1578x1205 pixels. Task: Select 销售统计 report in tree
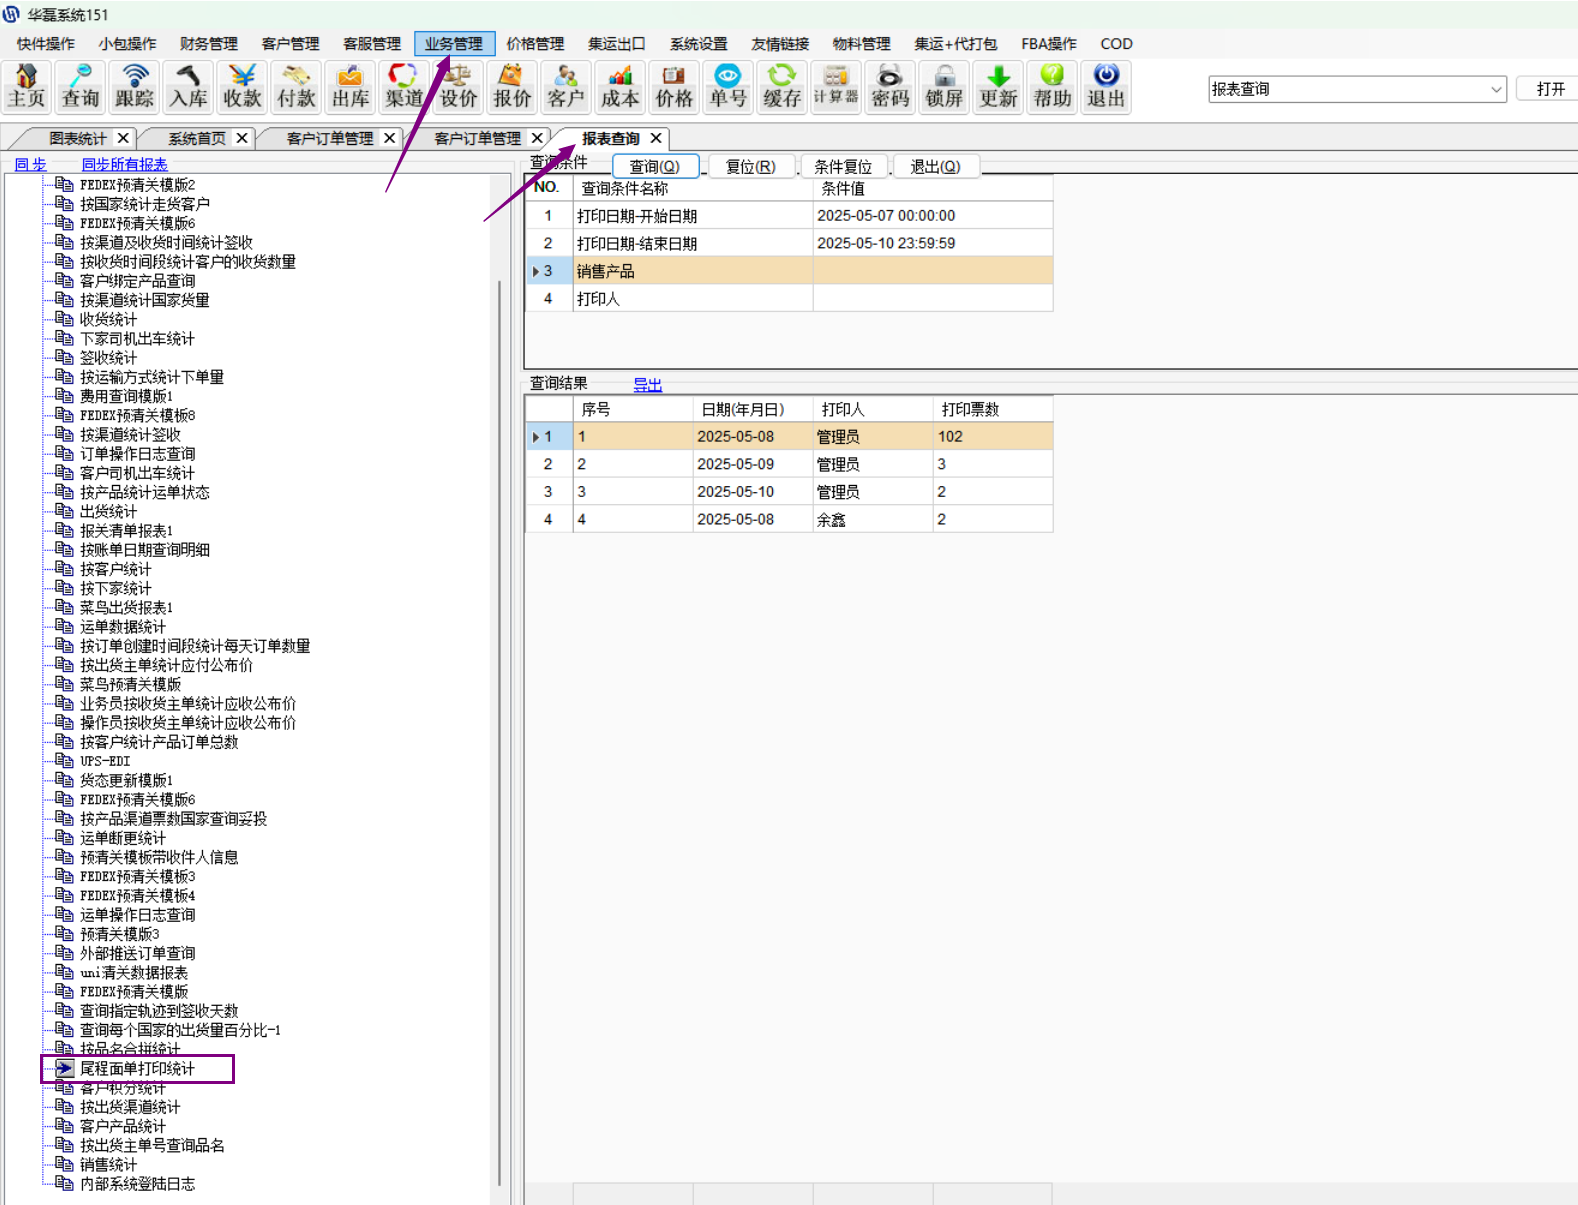(x=108, y=1165)
